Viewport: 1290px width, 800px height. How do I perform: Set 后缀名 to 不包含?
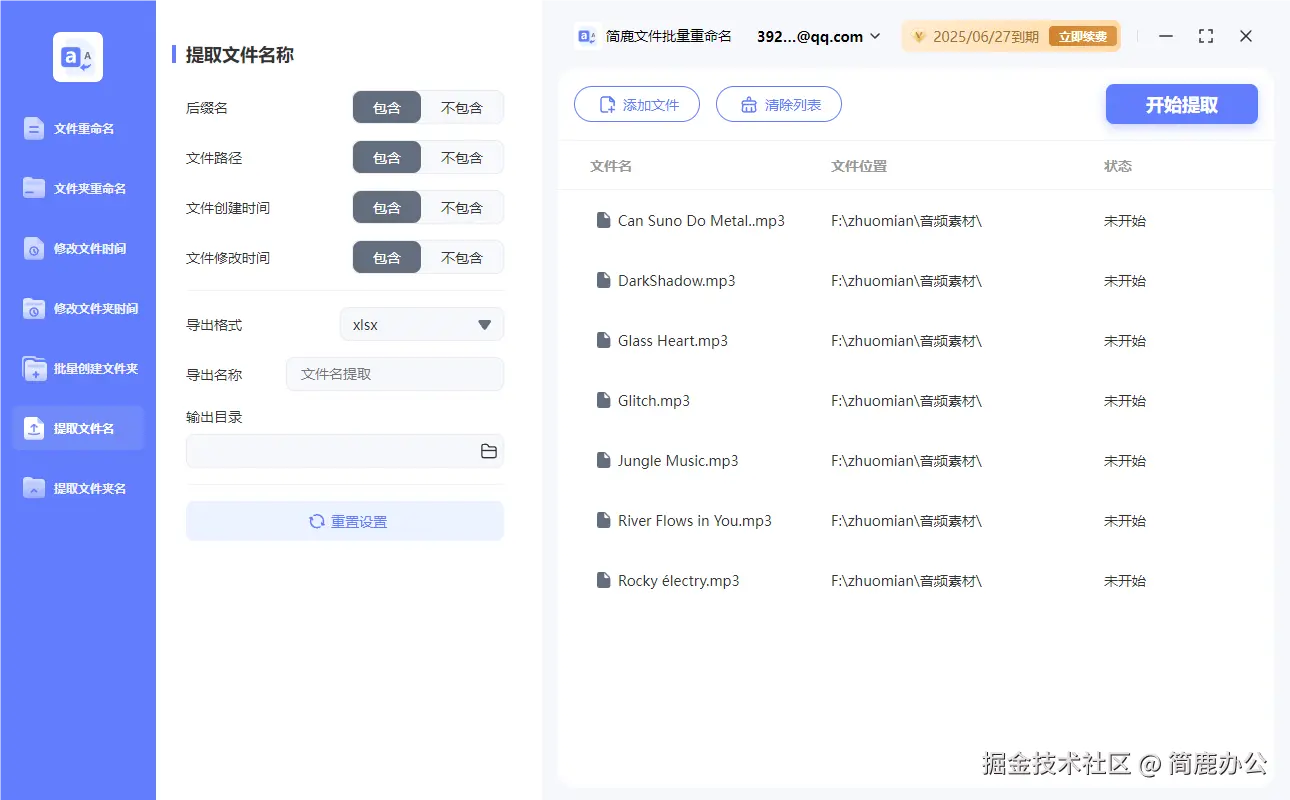pyautogui.click(x=462, y=107)
